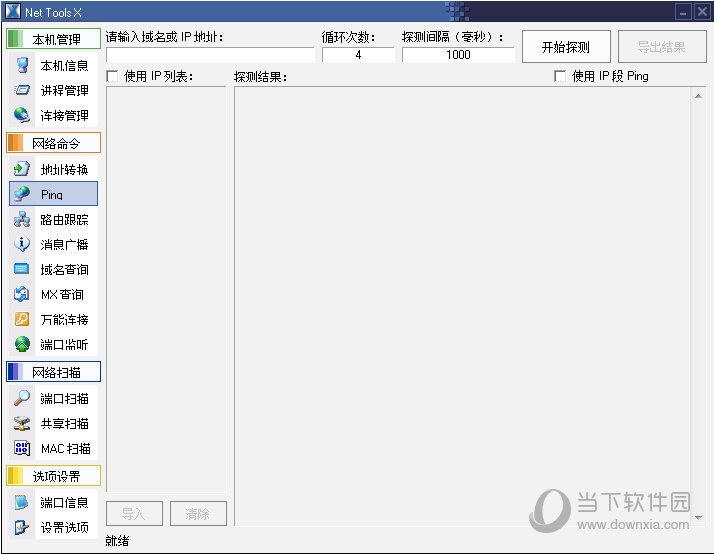Minimize the Net Tools X window
The image size is (714, 554).
pos(683,12)
